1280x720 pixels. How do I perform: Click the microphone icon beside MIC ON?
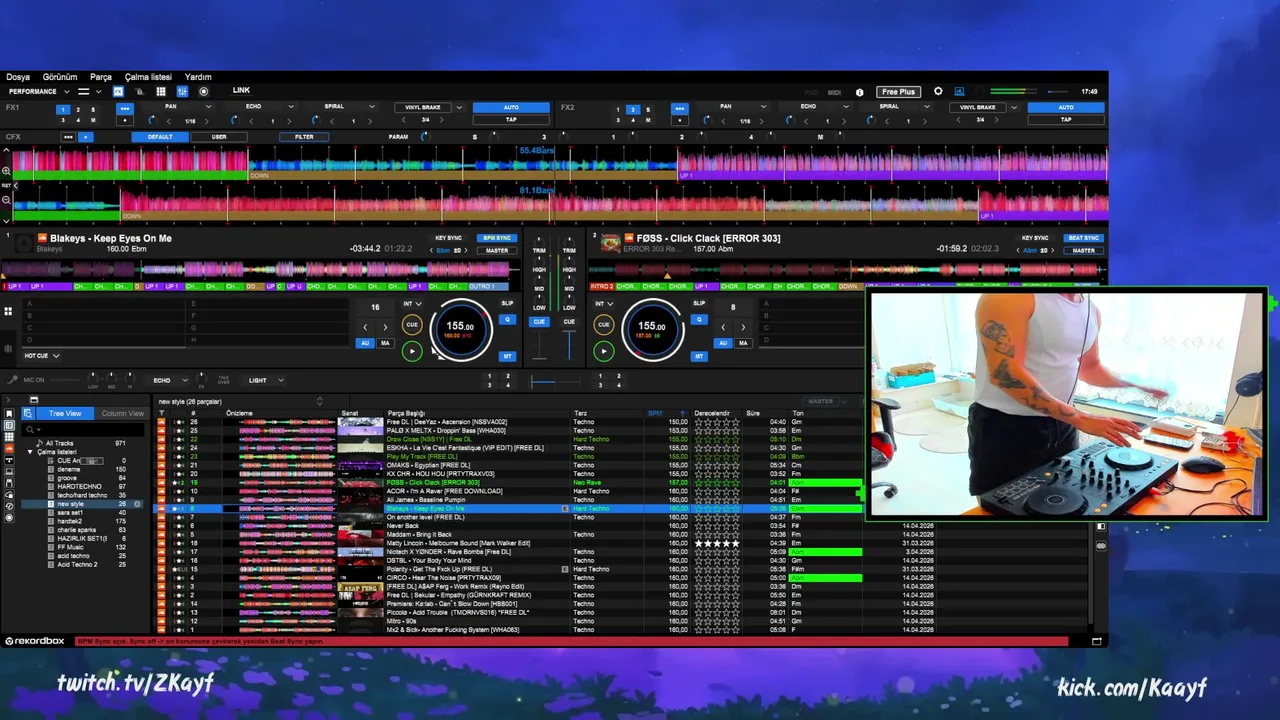12,380
